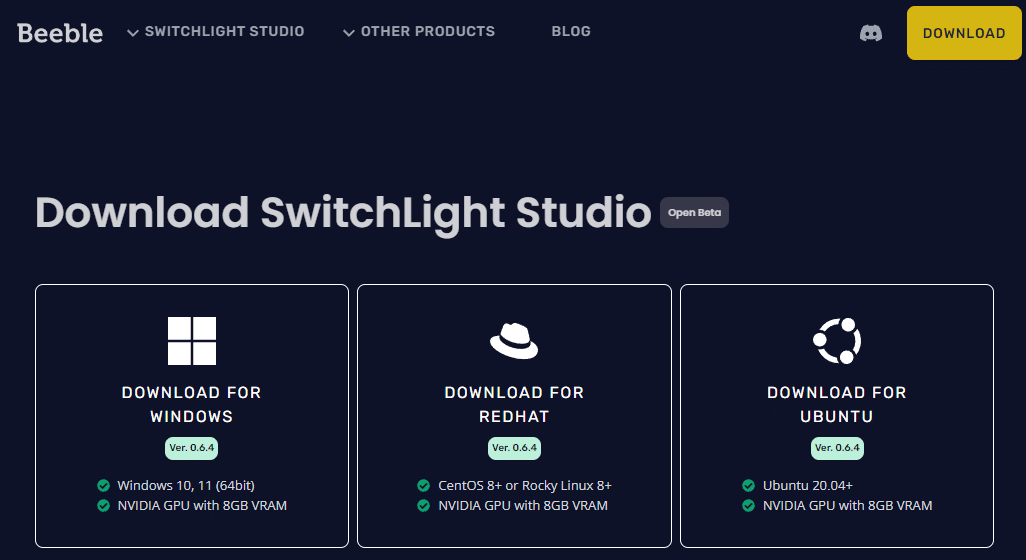1026x560 pixels.
Task: Click the Download SwitchLight Studio heading
Action: click(343, 214)
